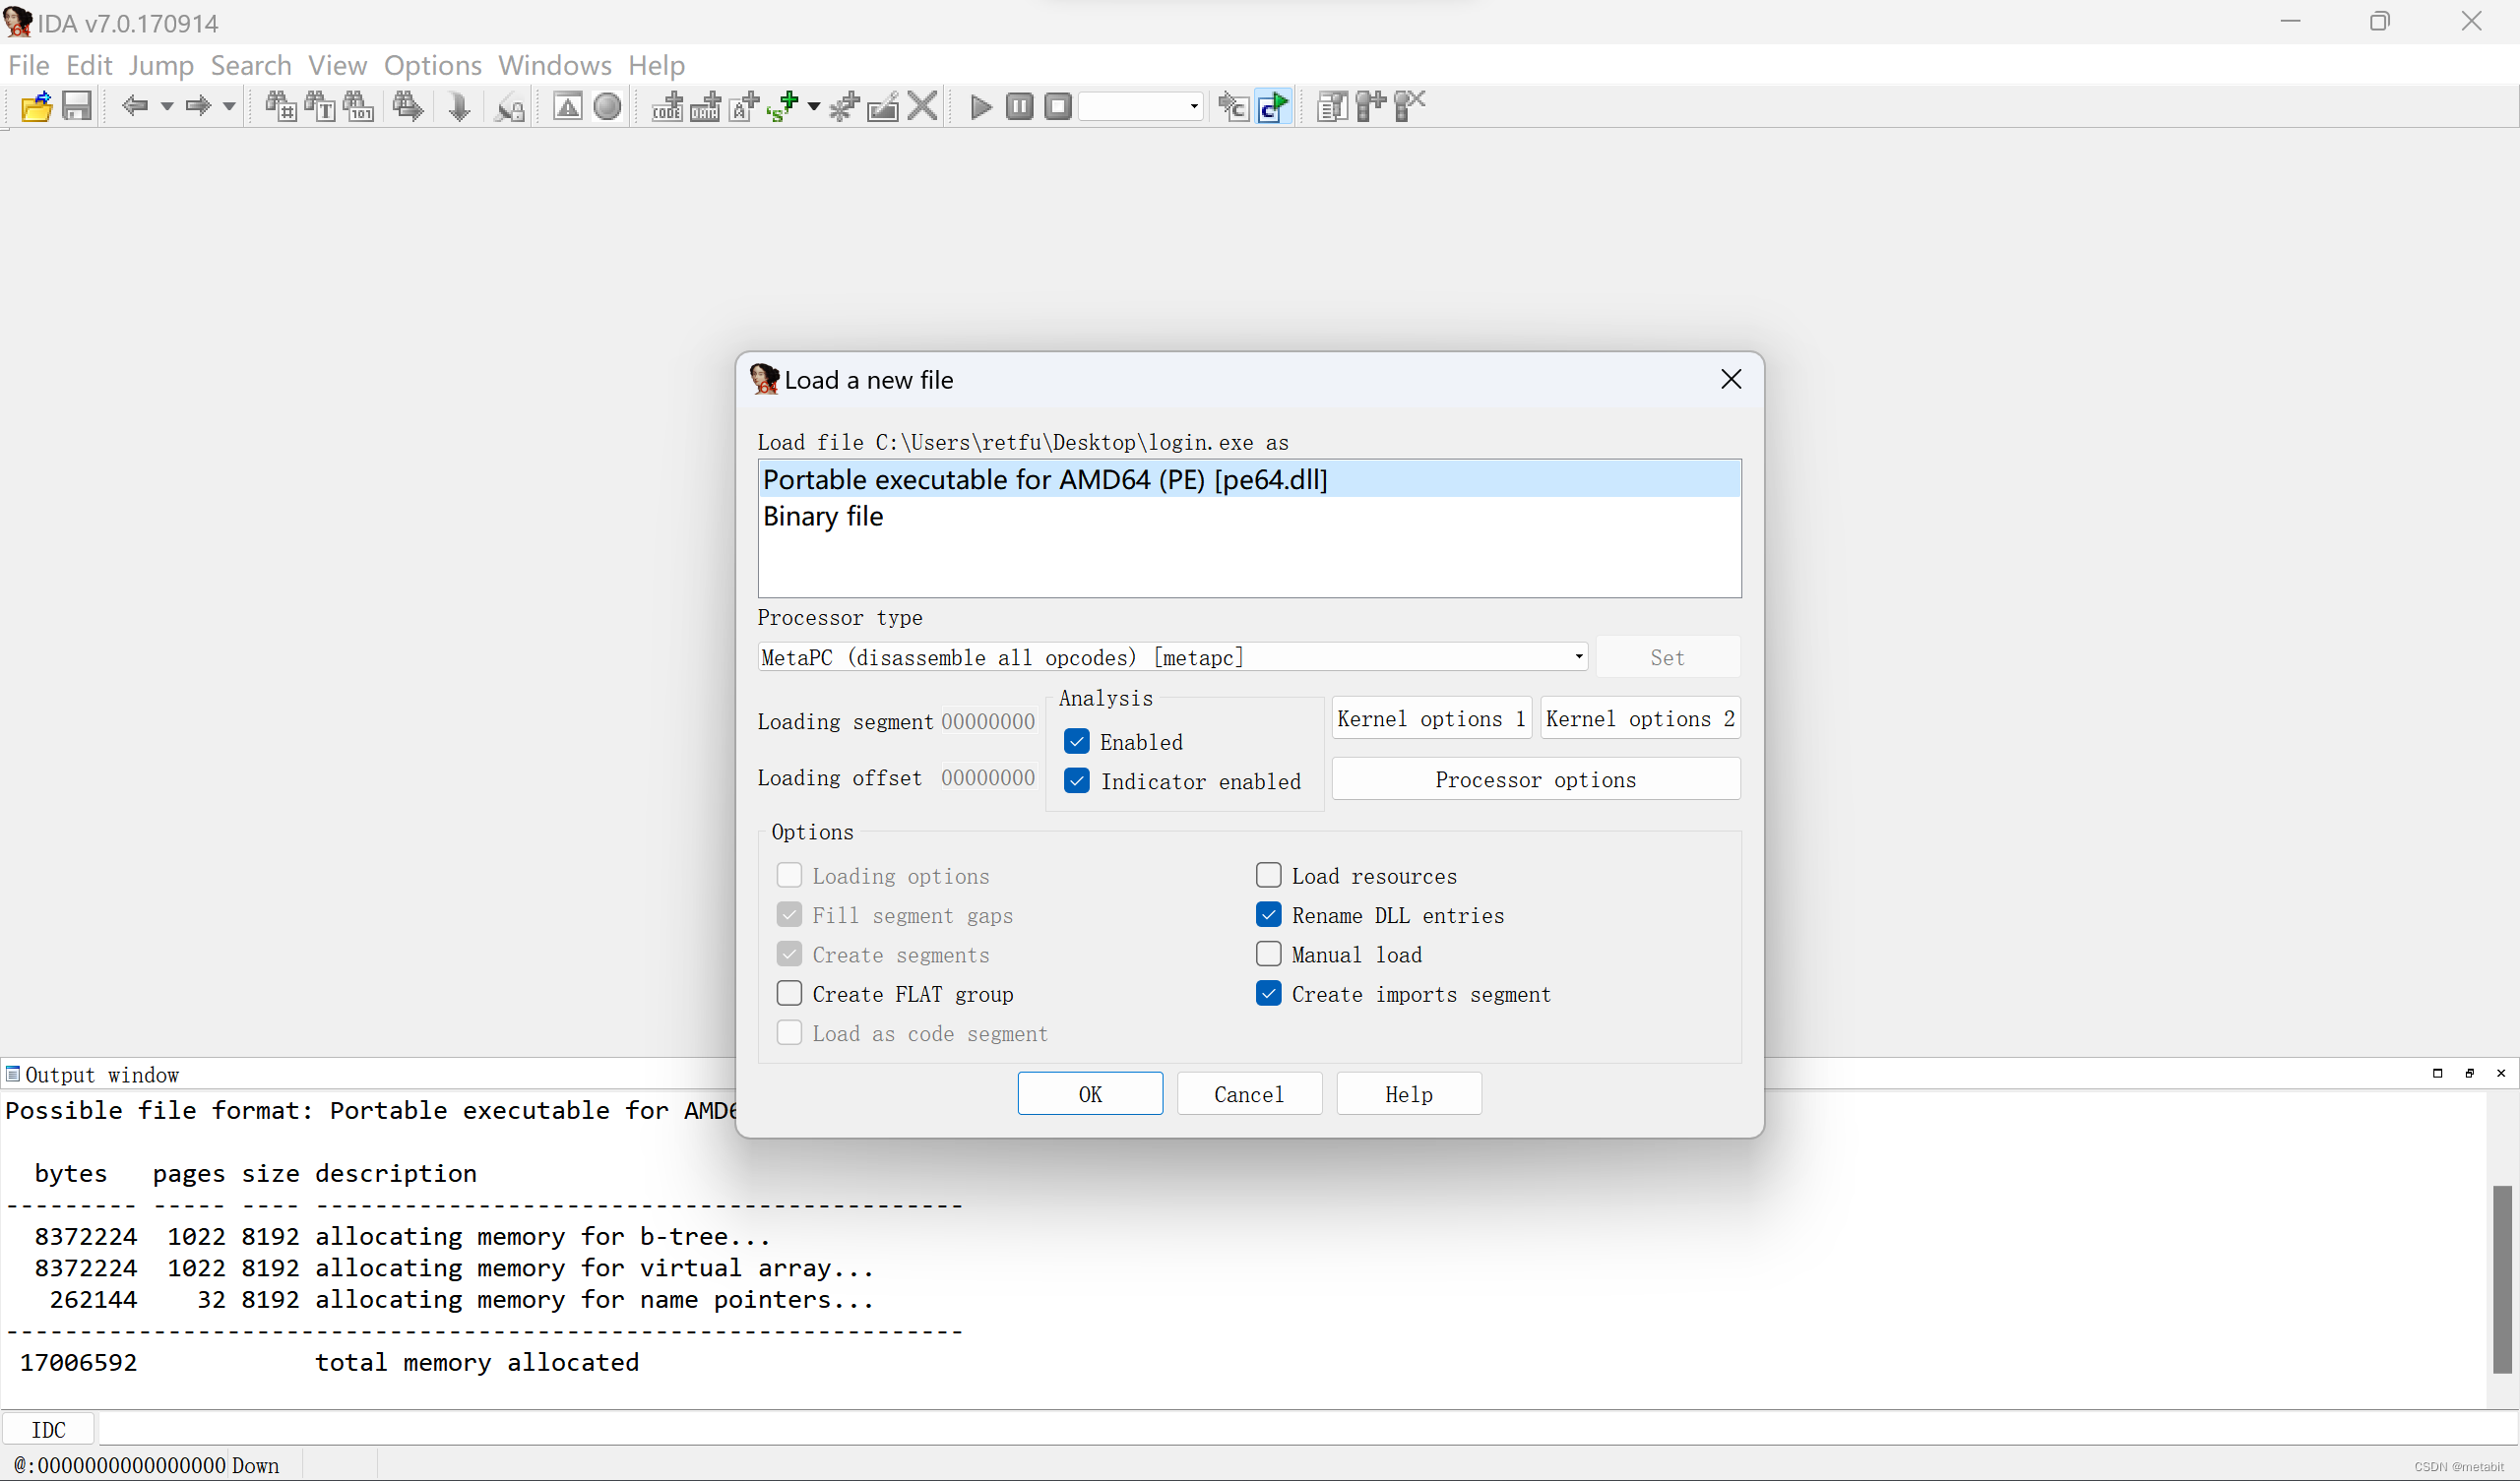Open the jump back history dropdown arrow

(167, 106)
